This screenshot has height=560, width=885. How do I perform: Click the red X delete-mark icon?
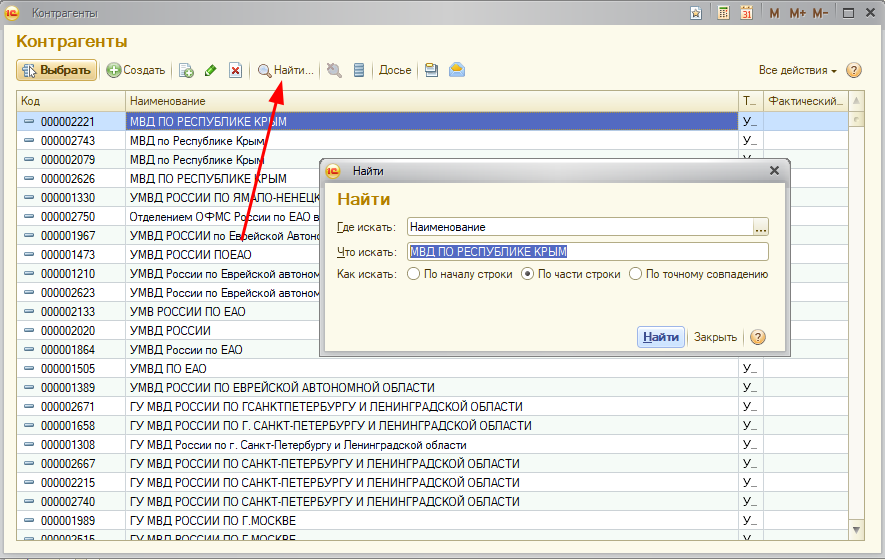pos(235,70)
